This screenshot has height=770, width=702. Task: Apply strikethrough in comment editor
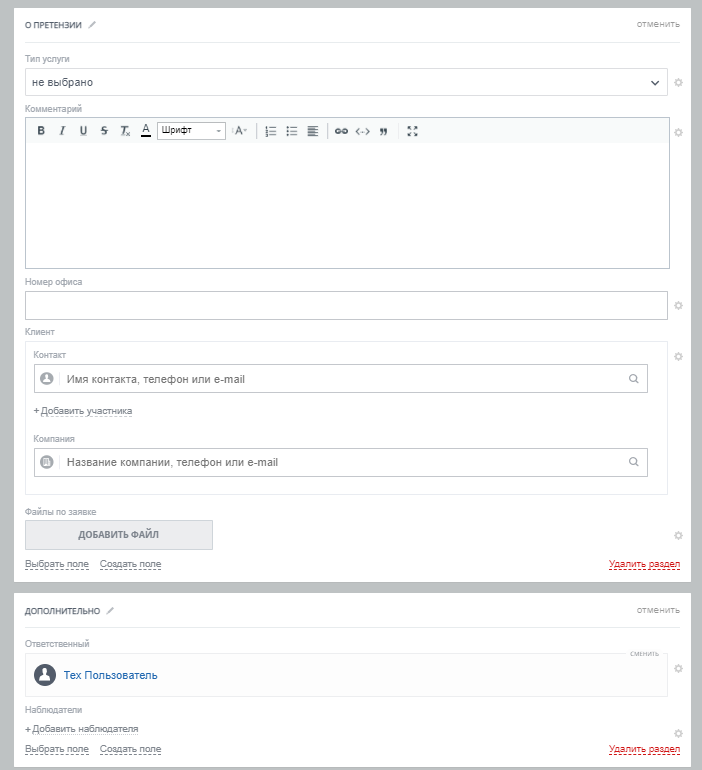104,131
